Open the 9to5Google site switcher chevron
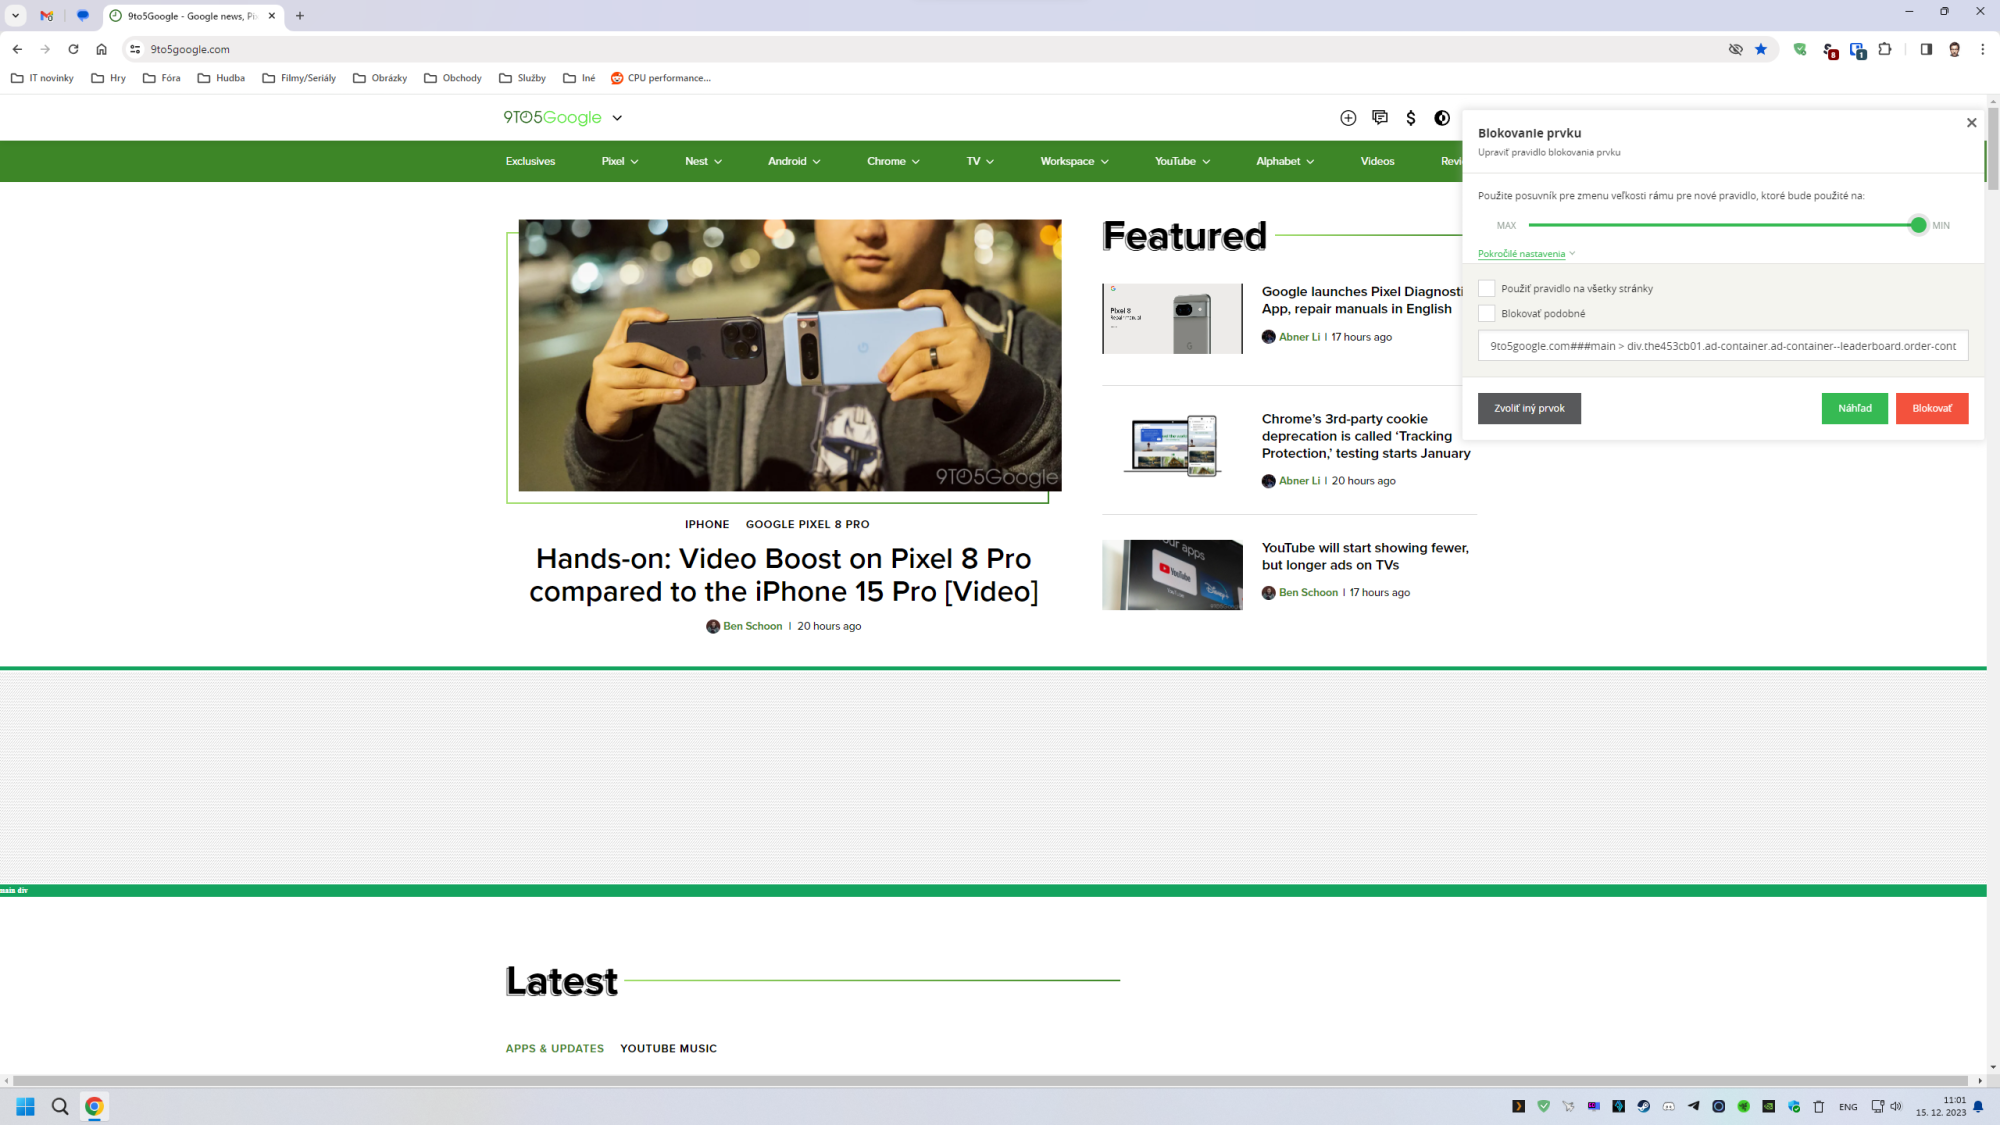 pyautogui.click(x=617, y=117)
